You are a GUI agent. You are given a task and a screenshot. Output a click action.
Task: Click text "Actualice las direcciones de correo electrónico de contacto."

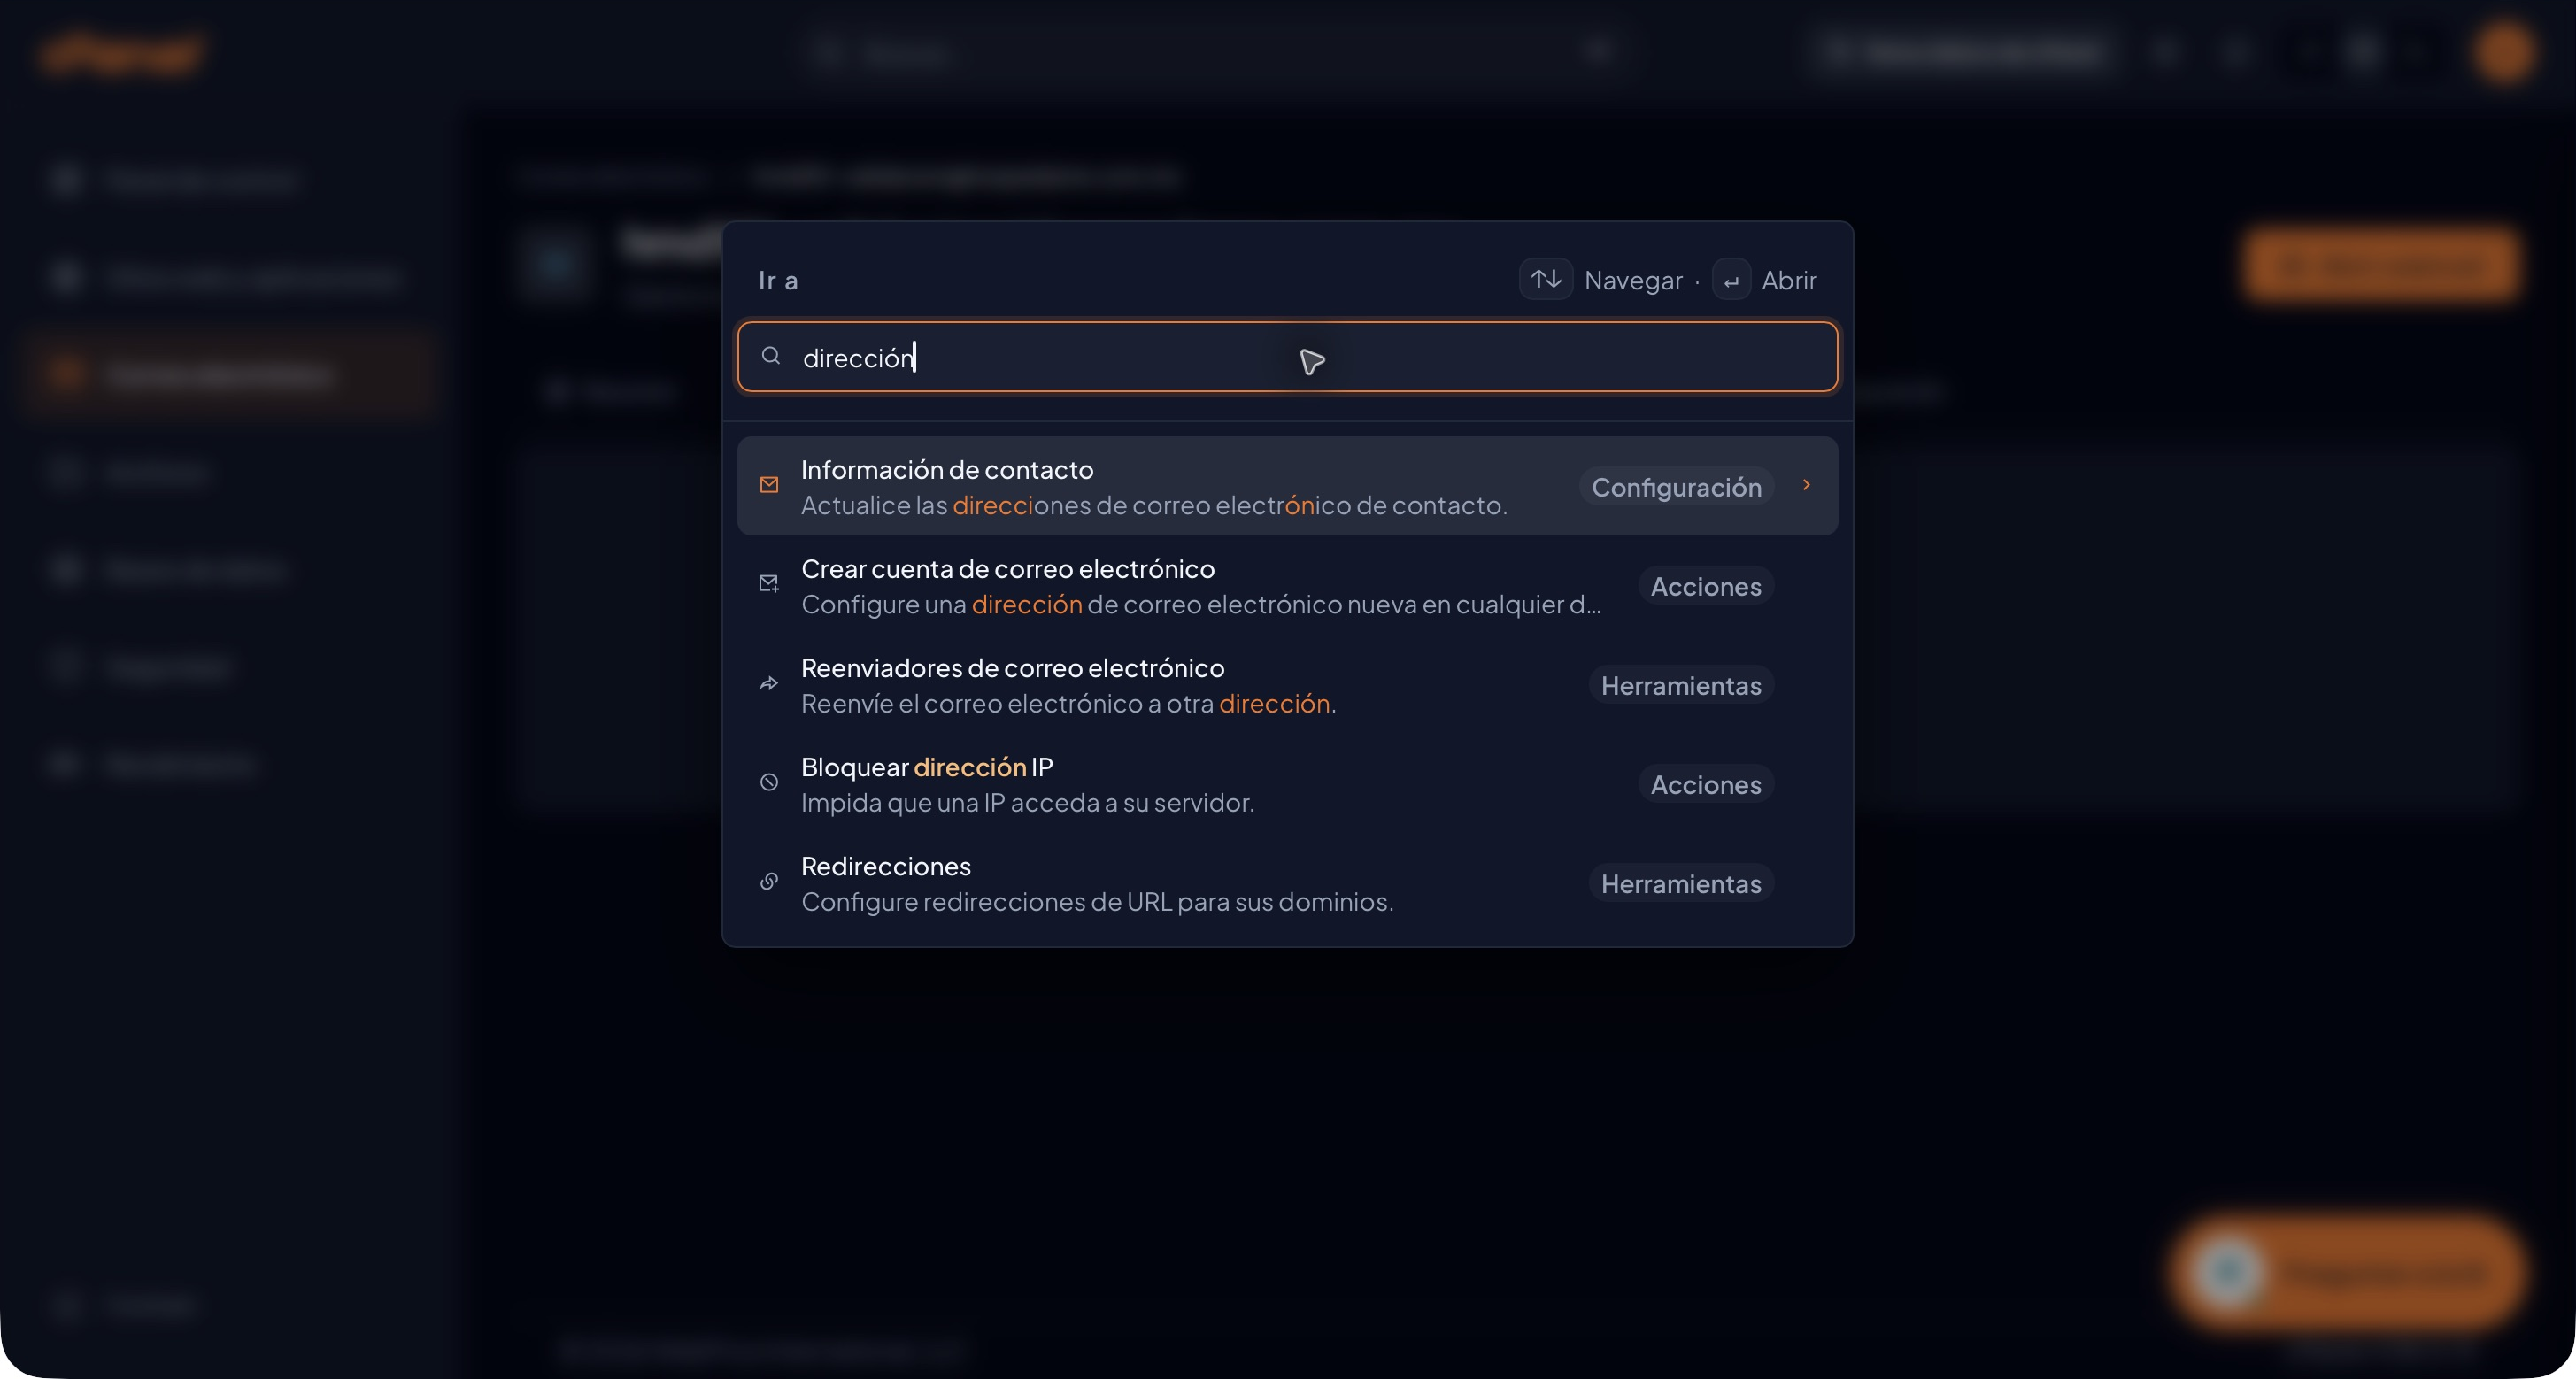(1154, 505)
